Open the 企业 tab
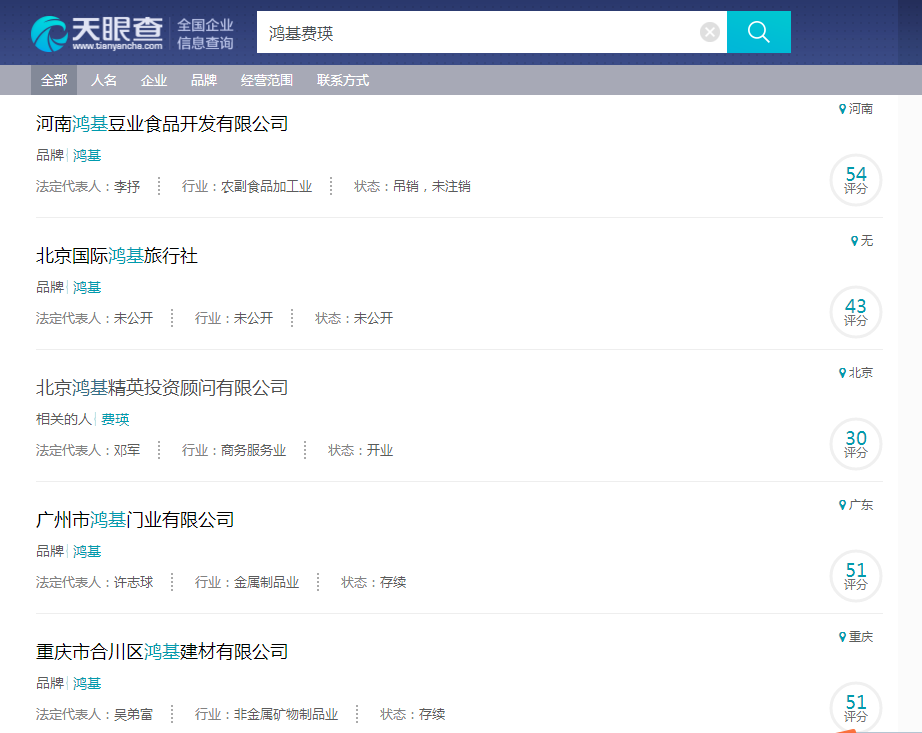Screen dimensions: 922x733 [154, 80]
